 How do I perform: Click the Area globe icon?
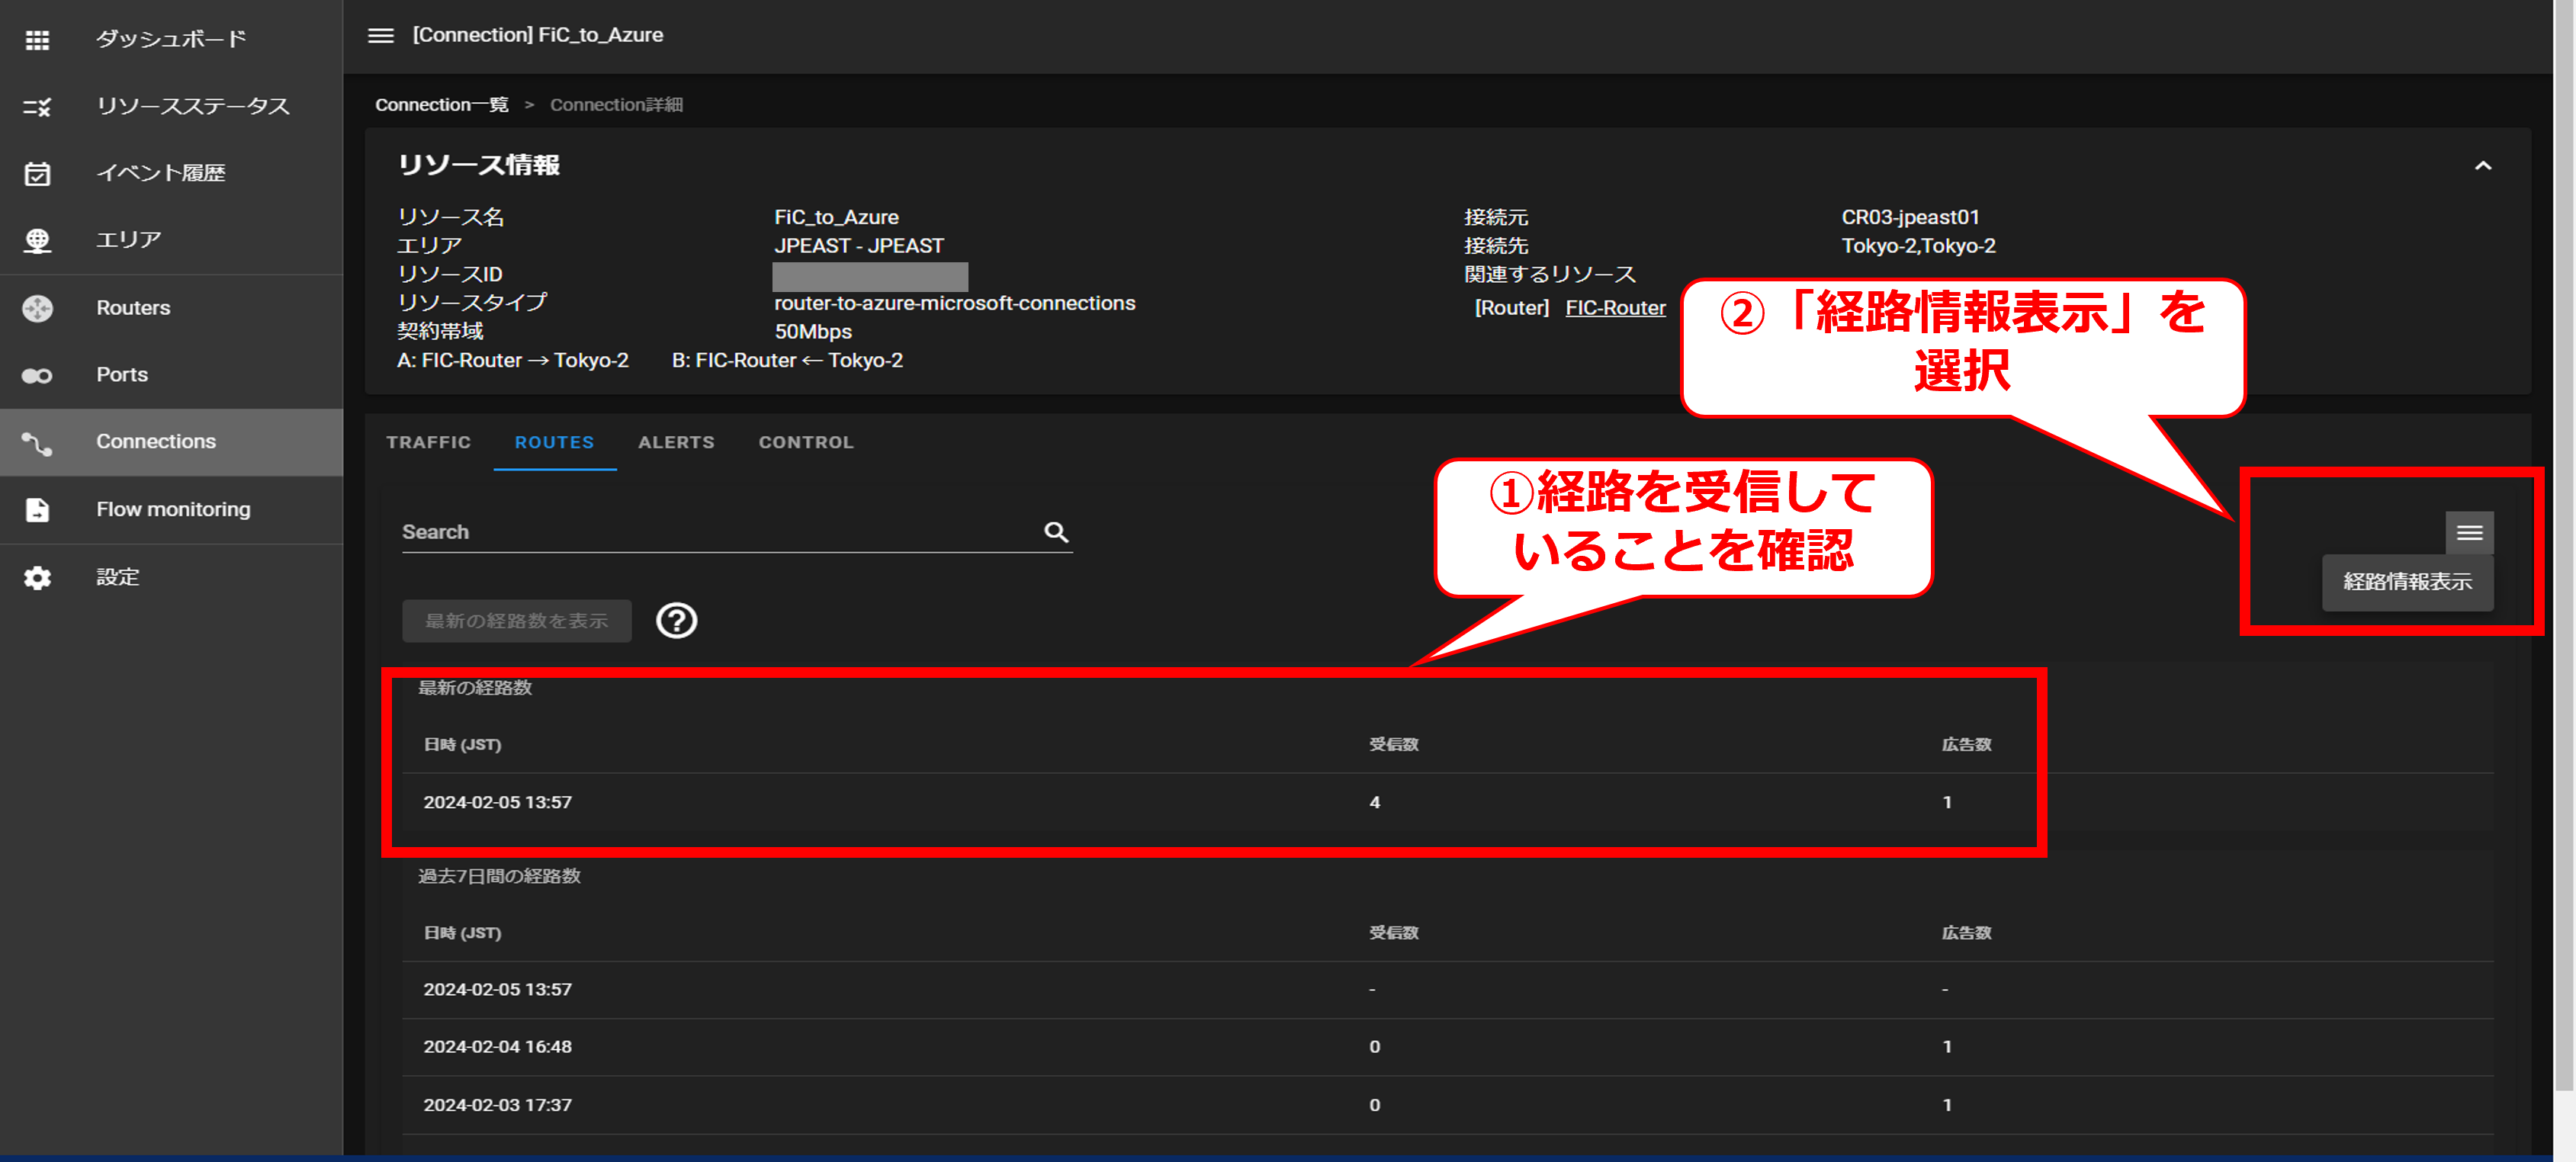point(37,241)
